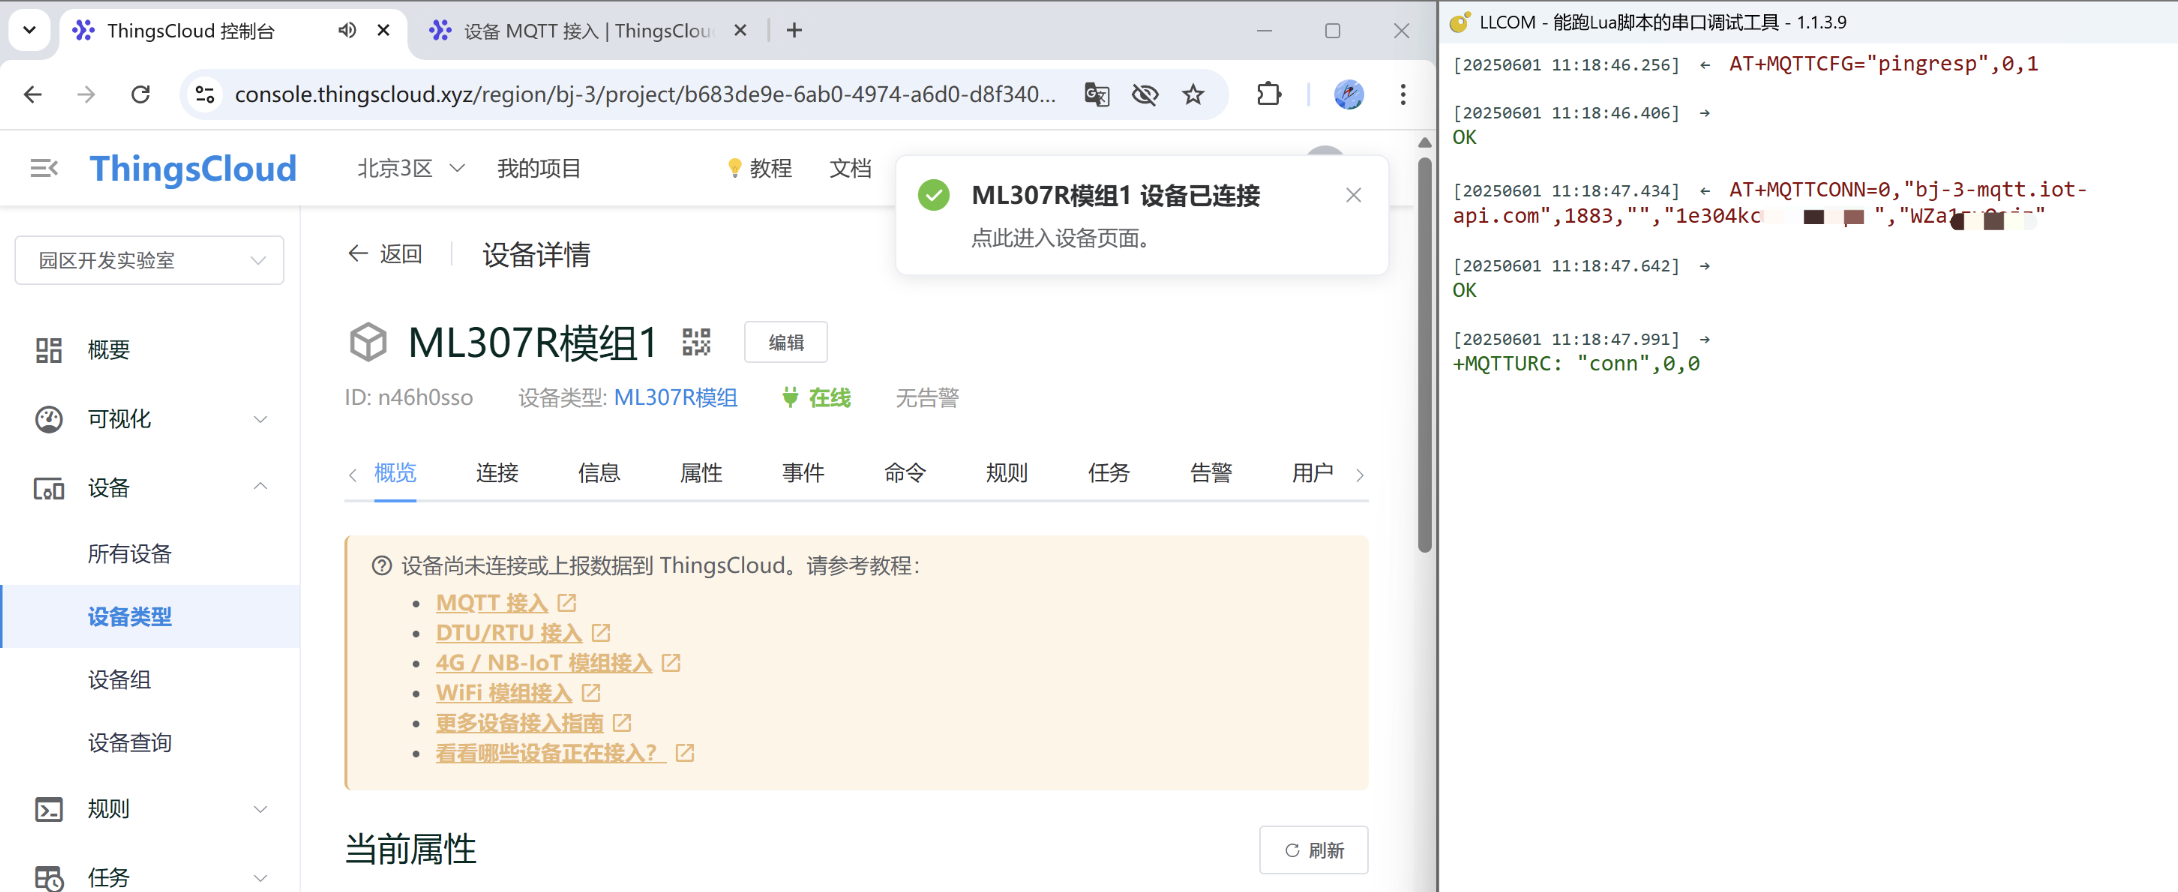Switch to the 事件 tab

pos(803,473)
